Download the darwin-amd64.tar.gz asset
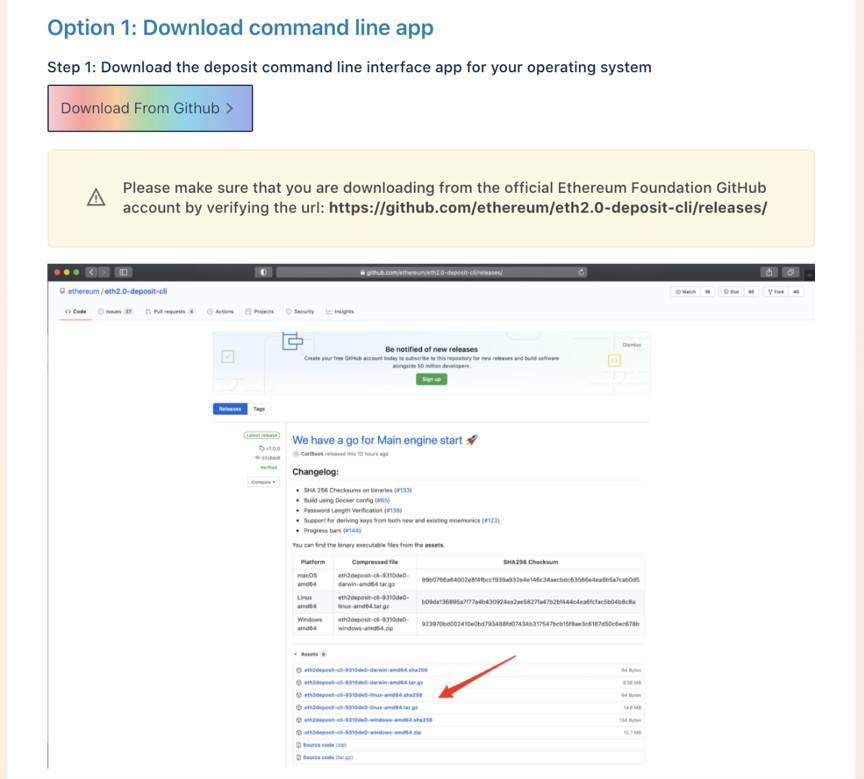The image size is (864, 779). click(x=363, y=683)
